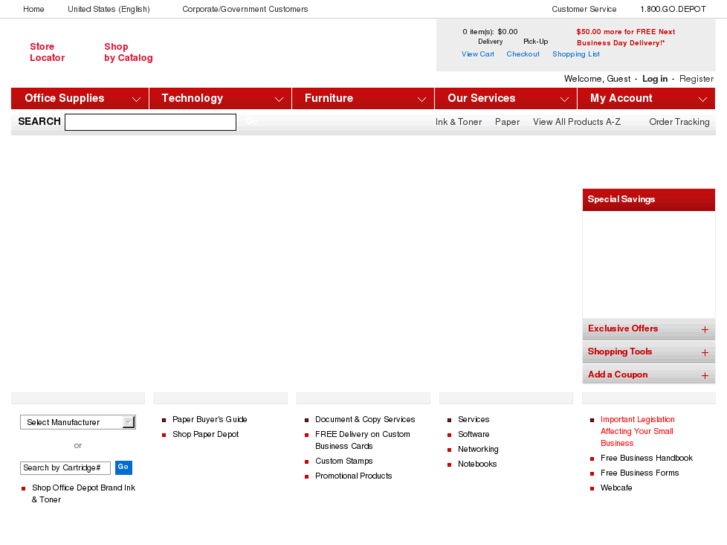
Task: Go to the Home link
Action: [34, 9]
